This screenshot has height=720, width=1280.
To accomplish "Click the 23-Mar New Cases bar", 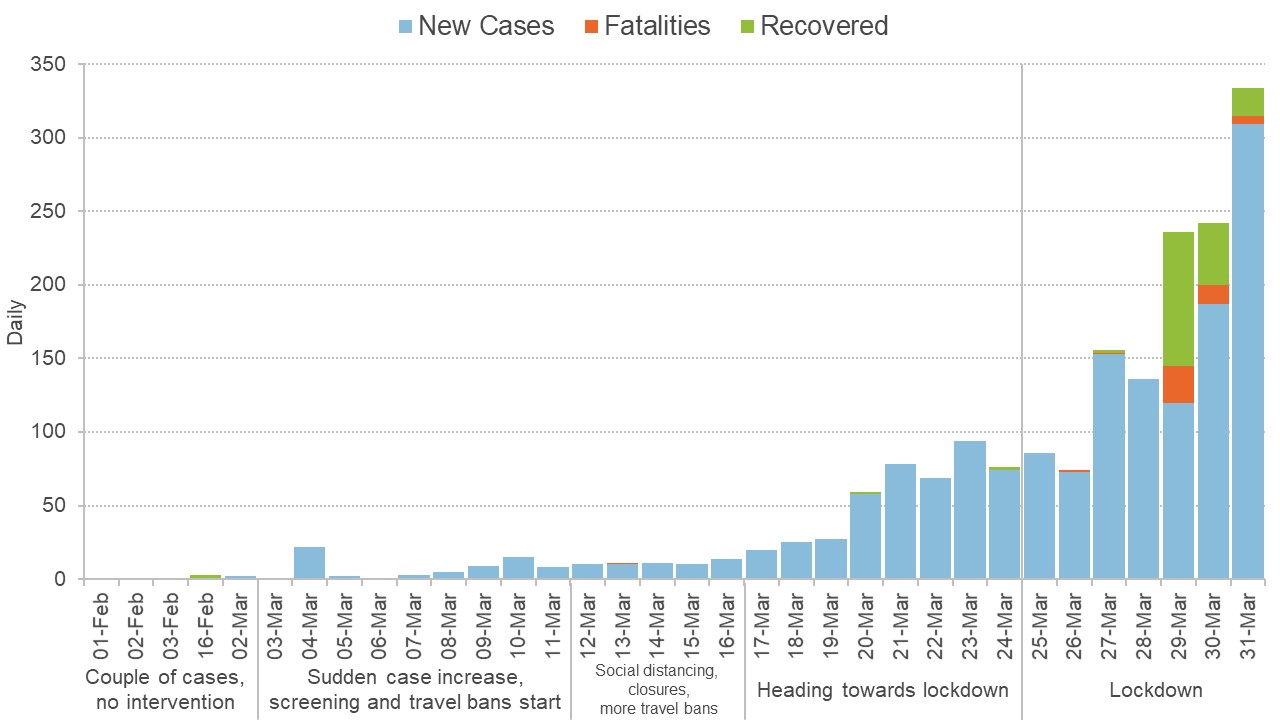I will (970, 510).
